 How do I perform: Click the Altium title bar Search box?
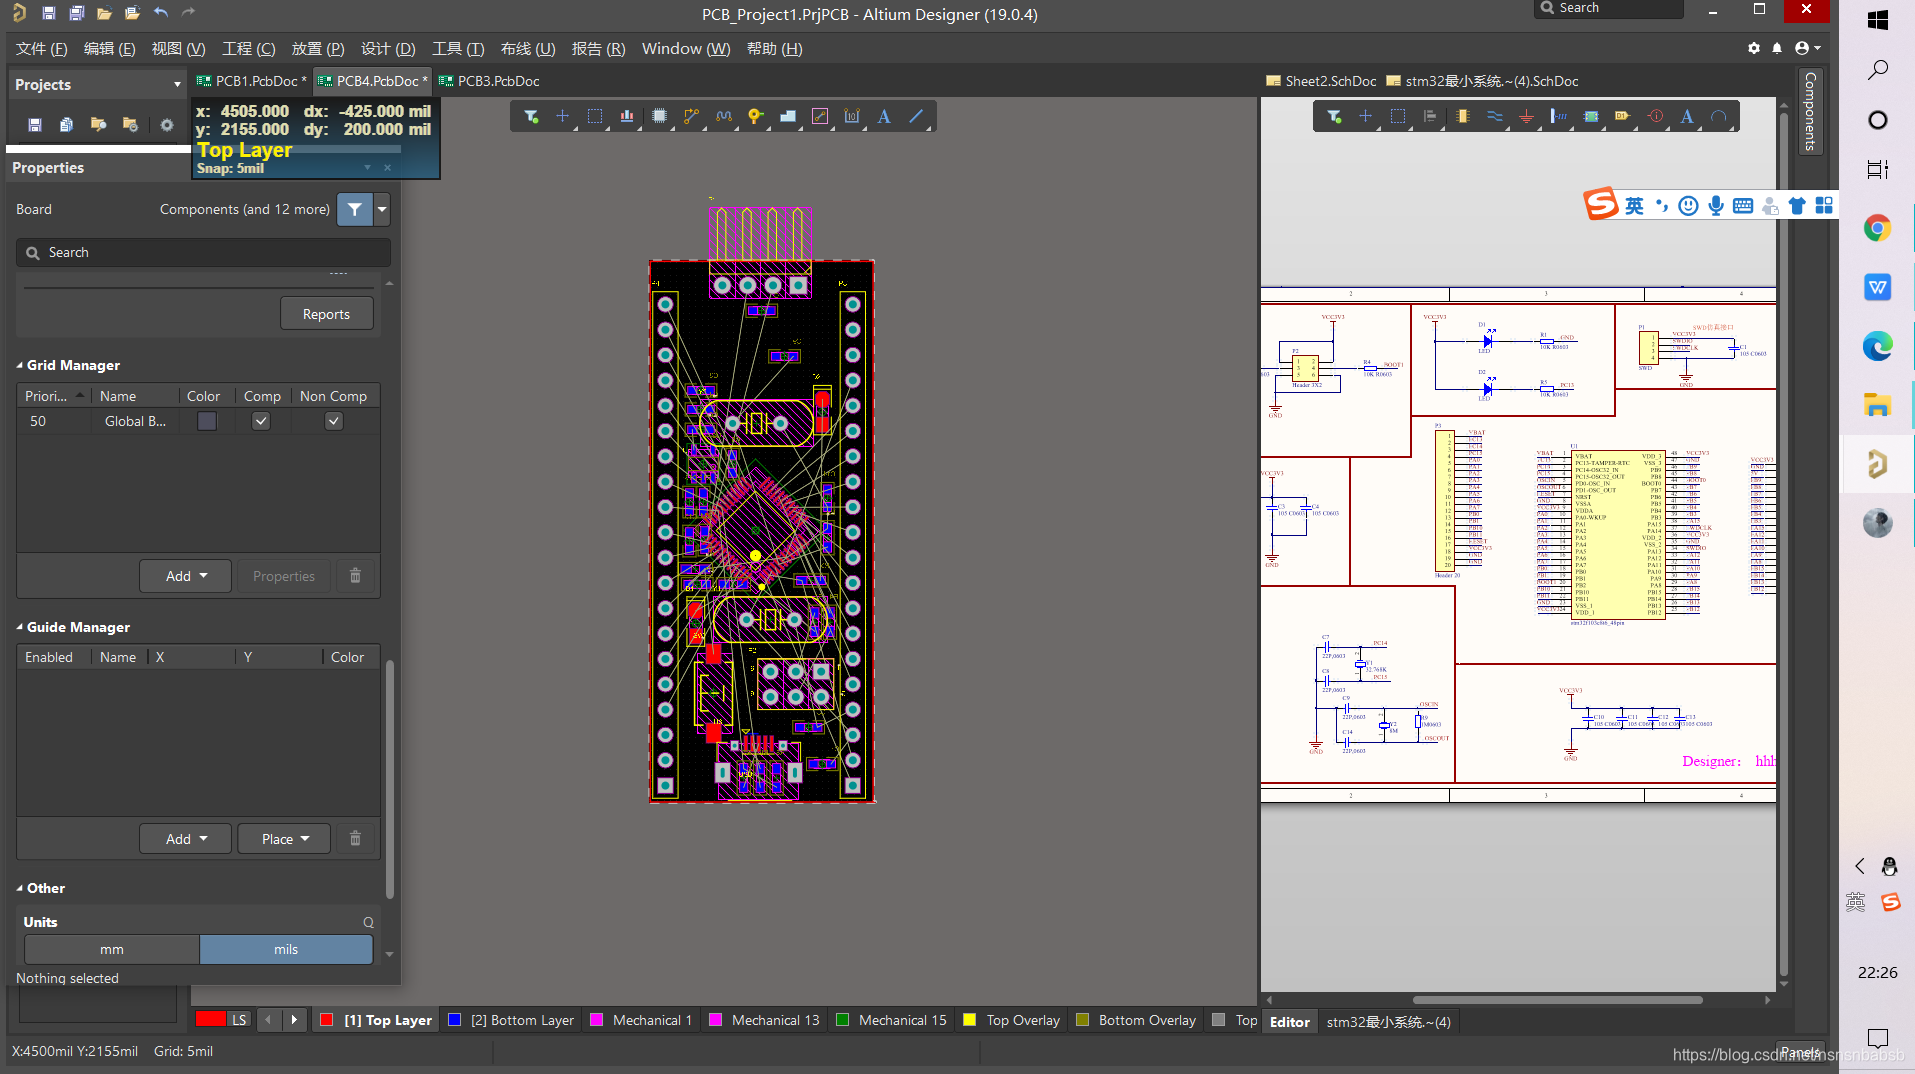1608,9
